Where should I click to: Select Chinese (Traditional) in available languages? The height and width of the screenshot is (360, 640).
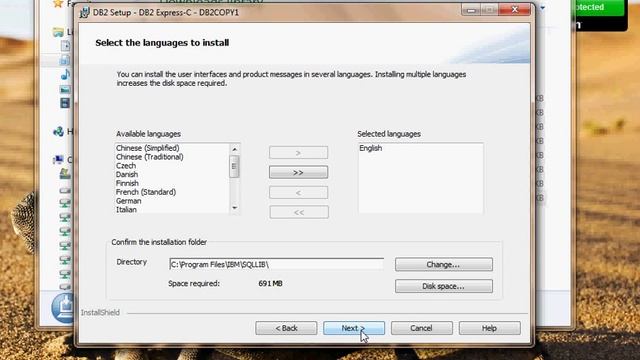150,157
